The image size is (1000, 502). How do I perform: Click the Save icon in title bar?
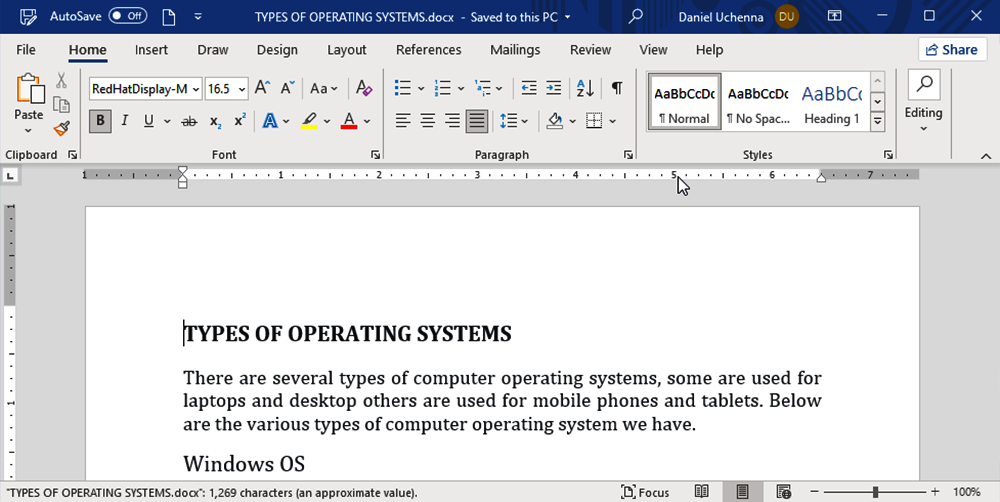click(x=28, y=17)
